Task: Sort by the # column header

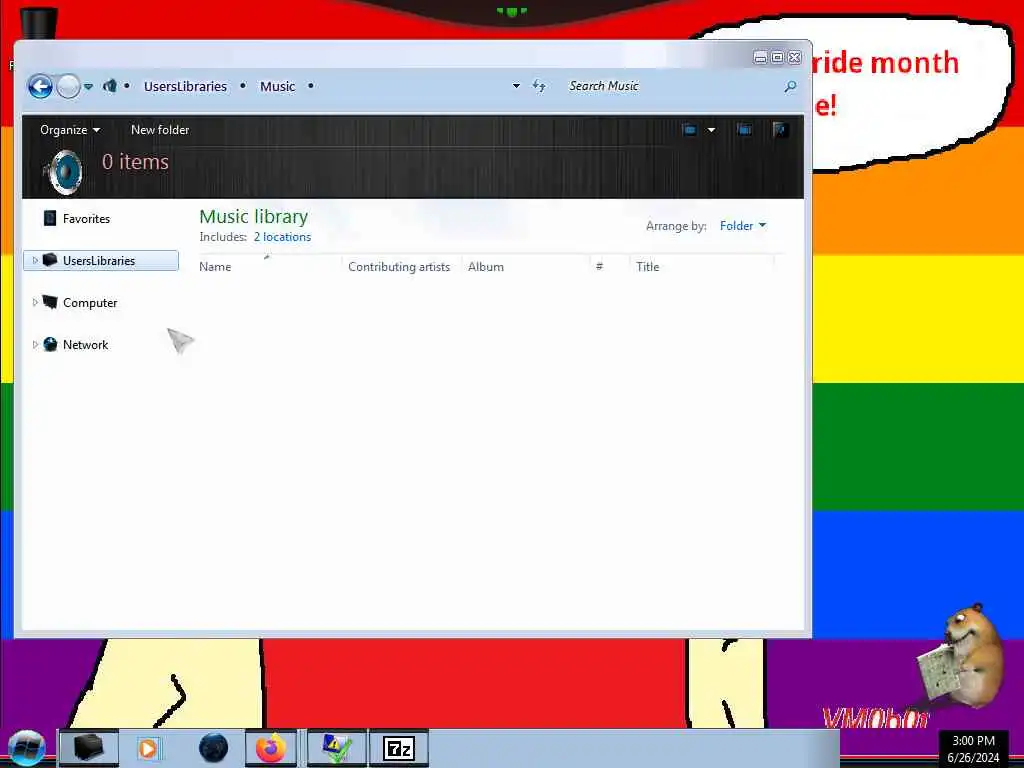Action: (610, 266)
